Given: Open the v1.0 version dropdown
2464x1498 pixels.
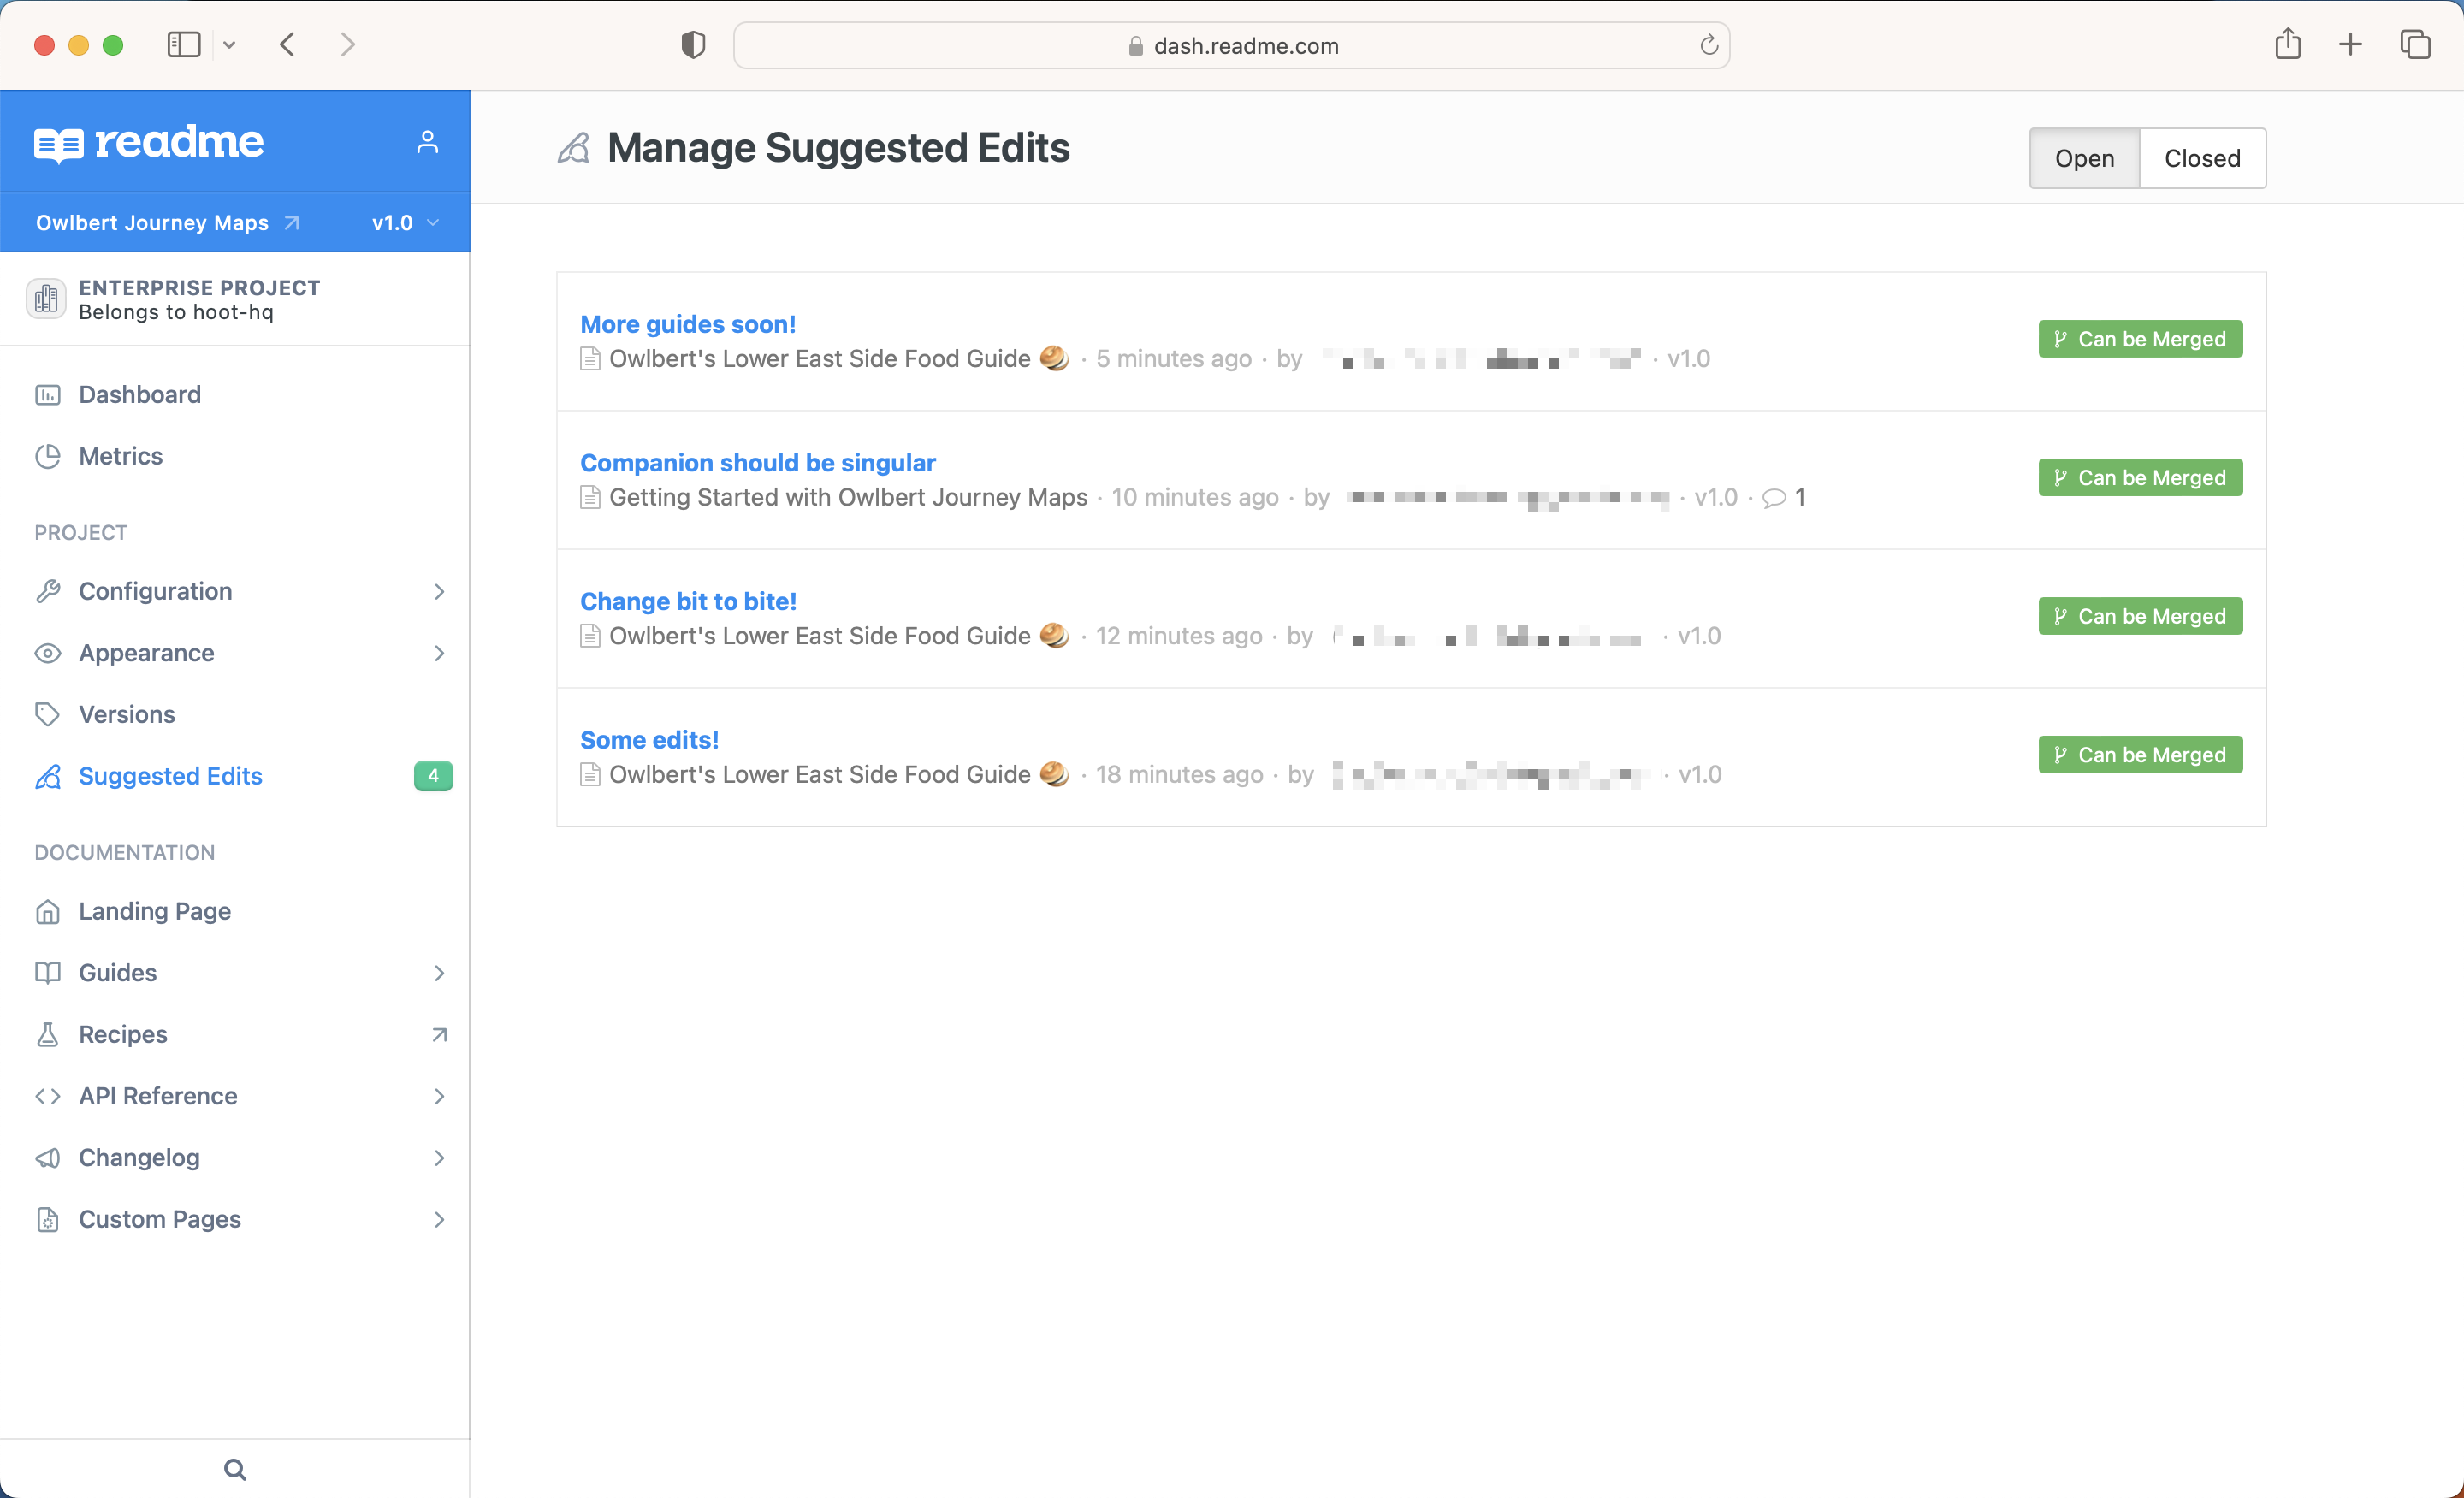Looking at the screenshot, I should click(x=405, y=222).
